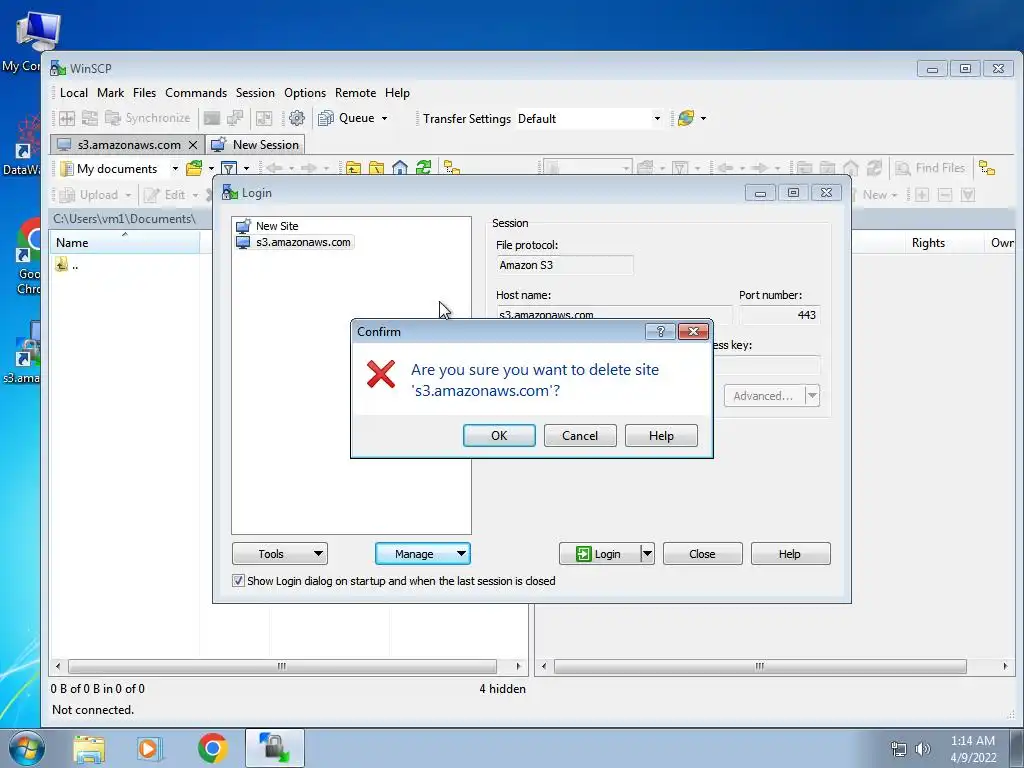Expand the Manage button dropdown in Login

point(461,554)
